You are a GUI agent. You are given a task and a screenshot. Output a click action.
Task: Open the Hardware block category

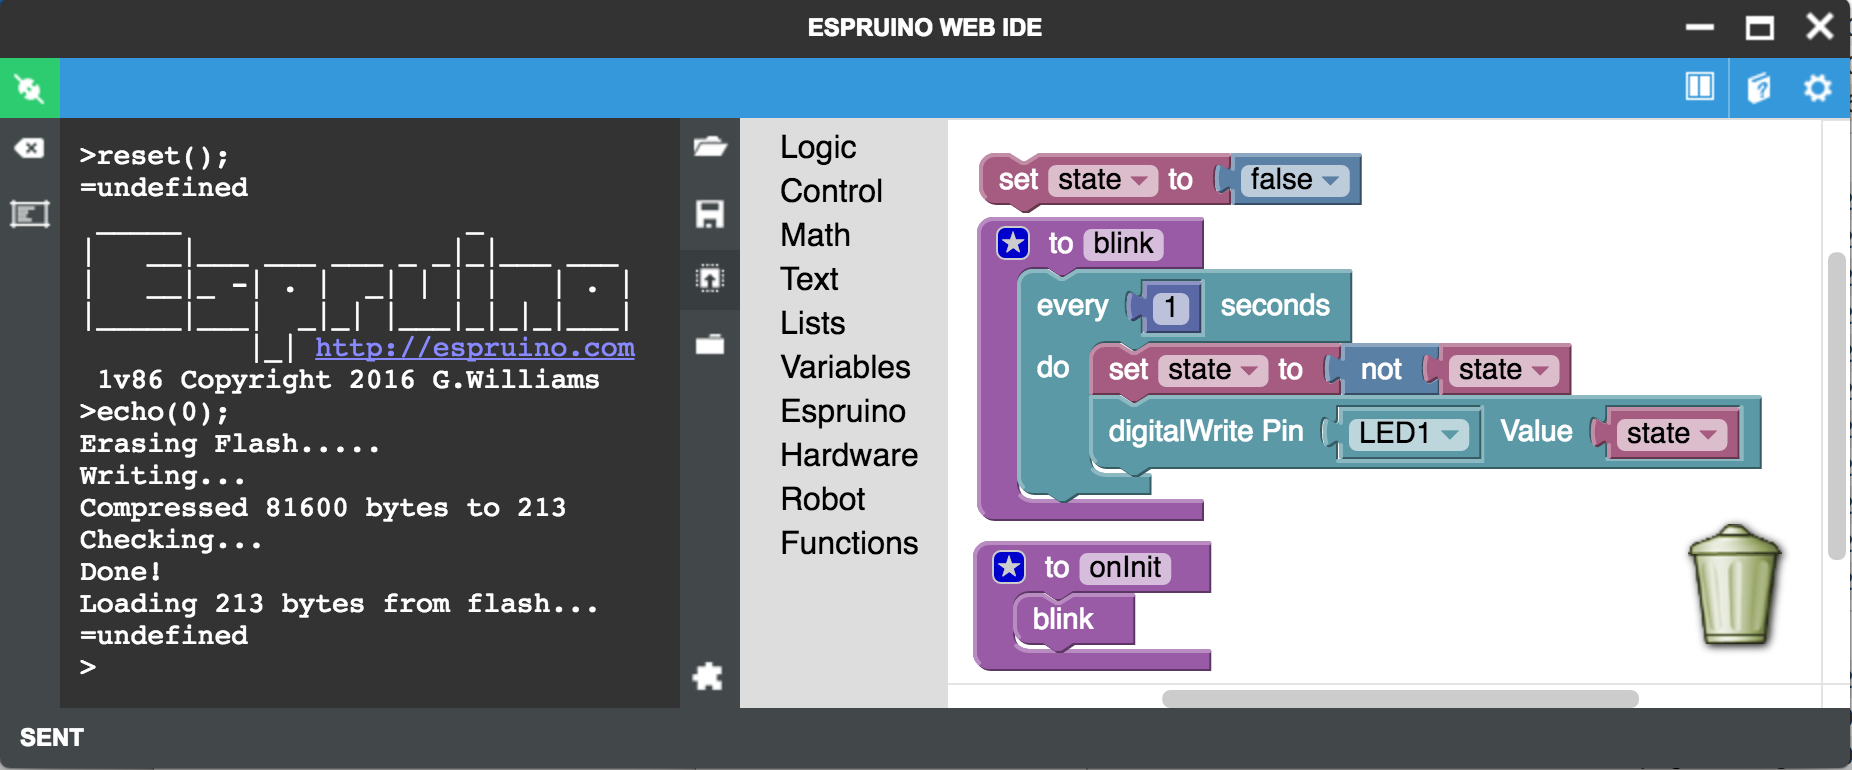[x=849, y=455]
